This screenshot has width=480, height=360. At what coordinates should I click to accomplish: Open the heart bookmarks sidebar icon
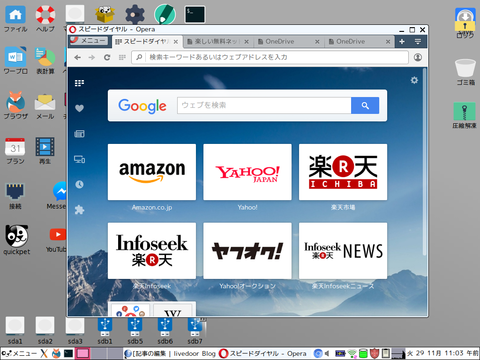point(79,108)
